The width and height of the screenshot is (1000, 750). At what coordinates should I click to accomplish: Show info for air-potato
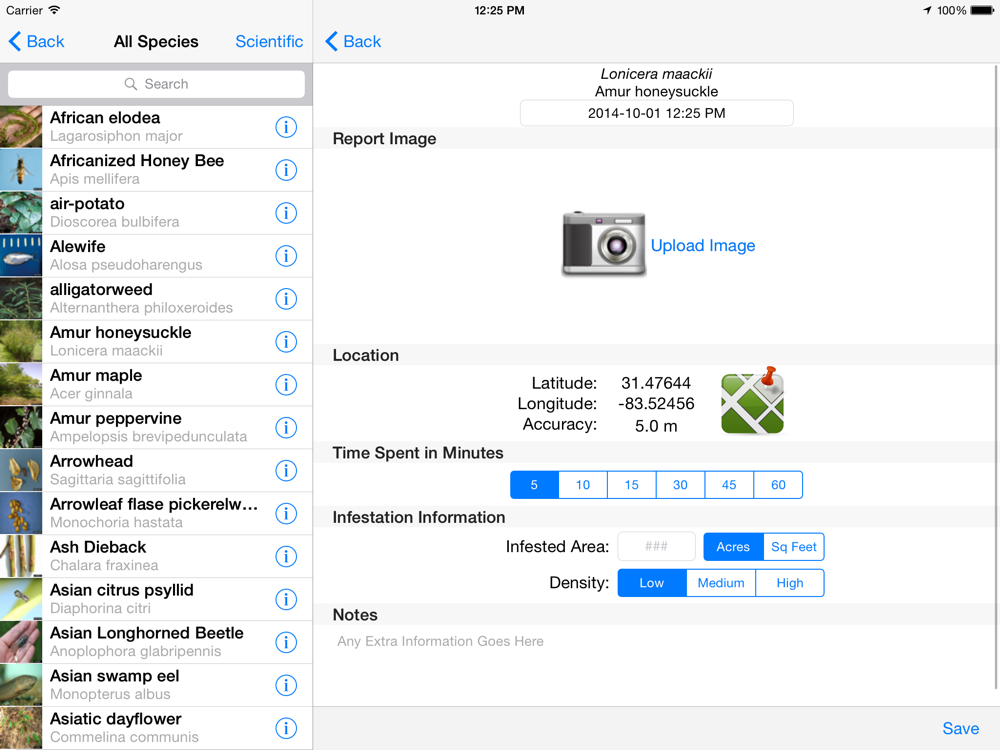(x=286, y=213)
